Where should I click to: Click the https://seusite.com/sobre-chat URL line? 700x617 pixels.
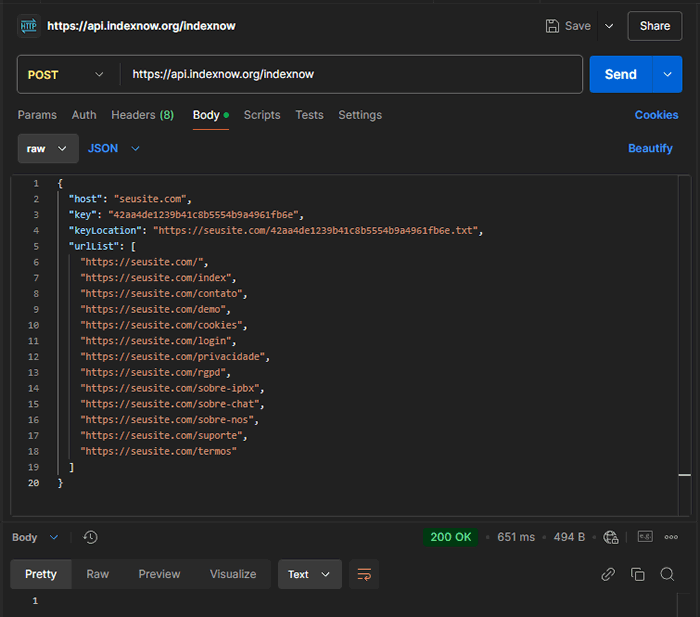(170, 404)
